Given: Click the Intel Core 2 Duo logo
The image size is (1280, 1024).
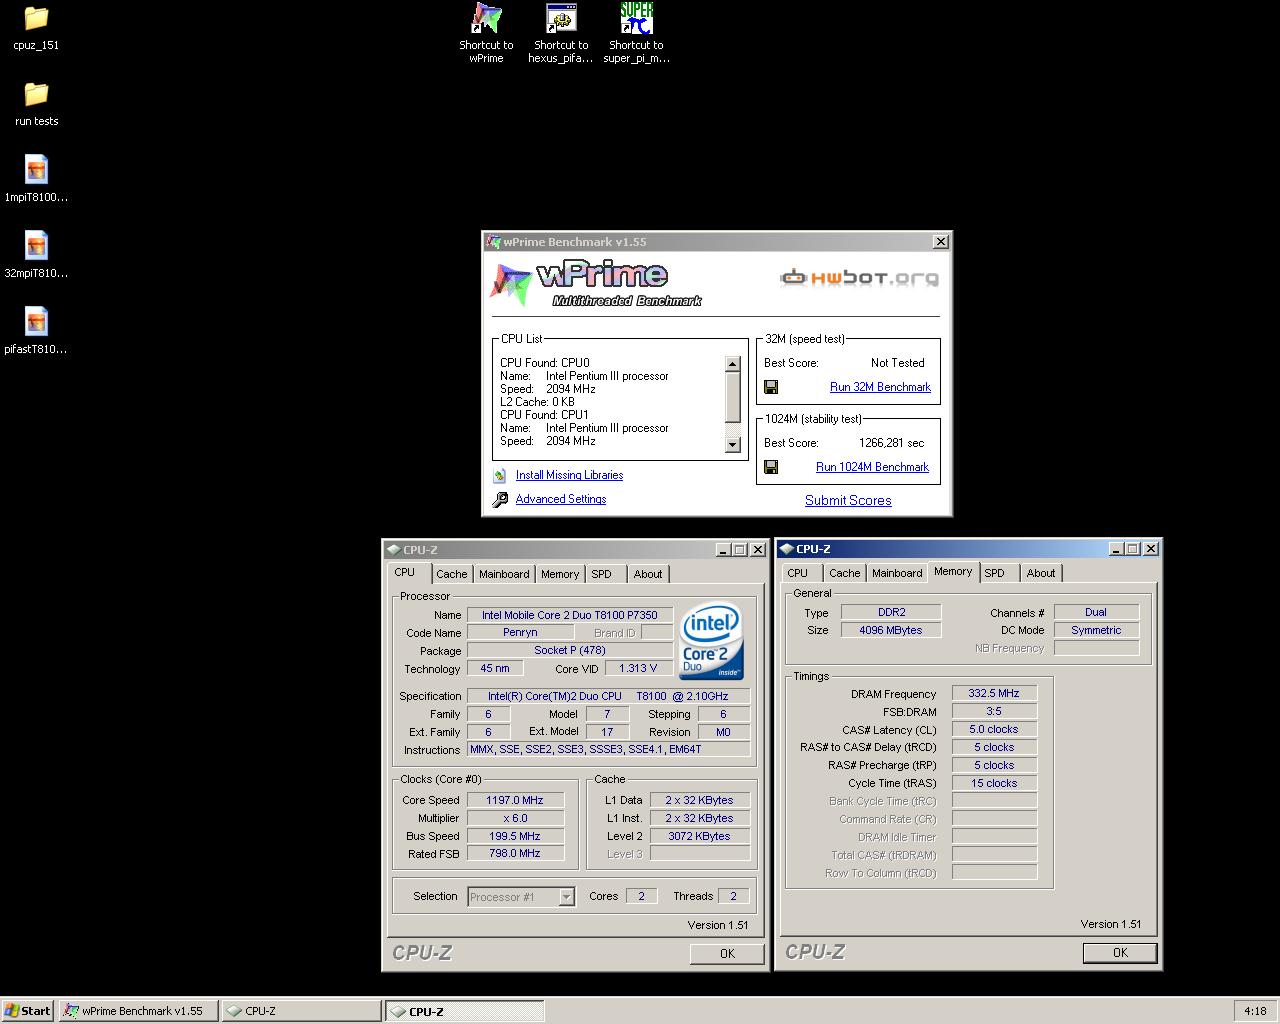Looking at the screenshot, I should (x=711, y=641).
